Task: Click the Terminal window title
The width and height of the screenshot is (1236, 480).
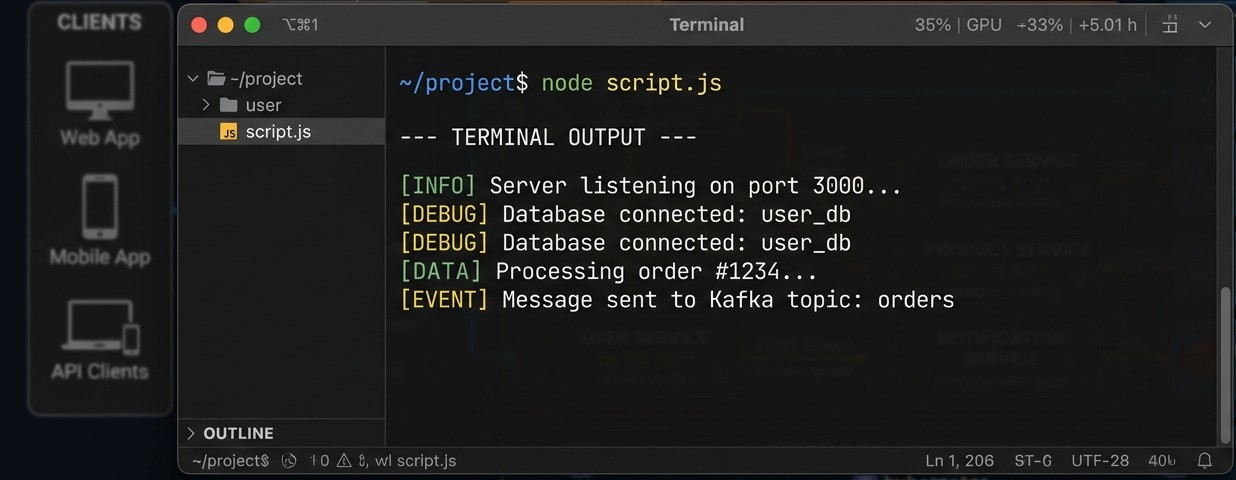Action: click(x=707, y=25)
